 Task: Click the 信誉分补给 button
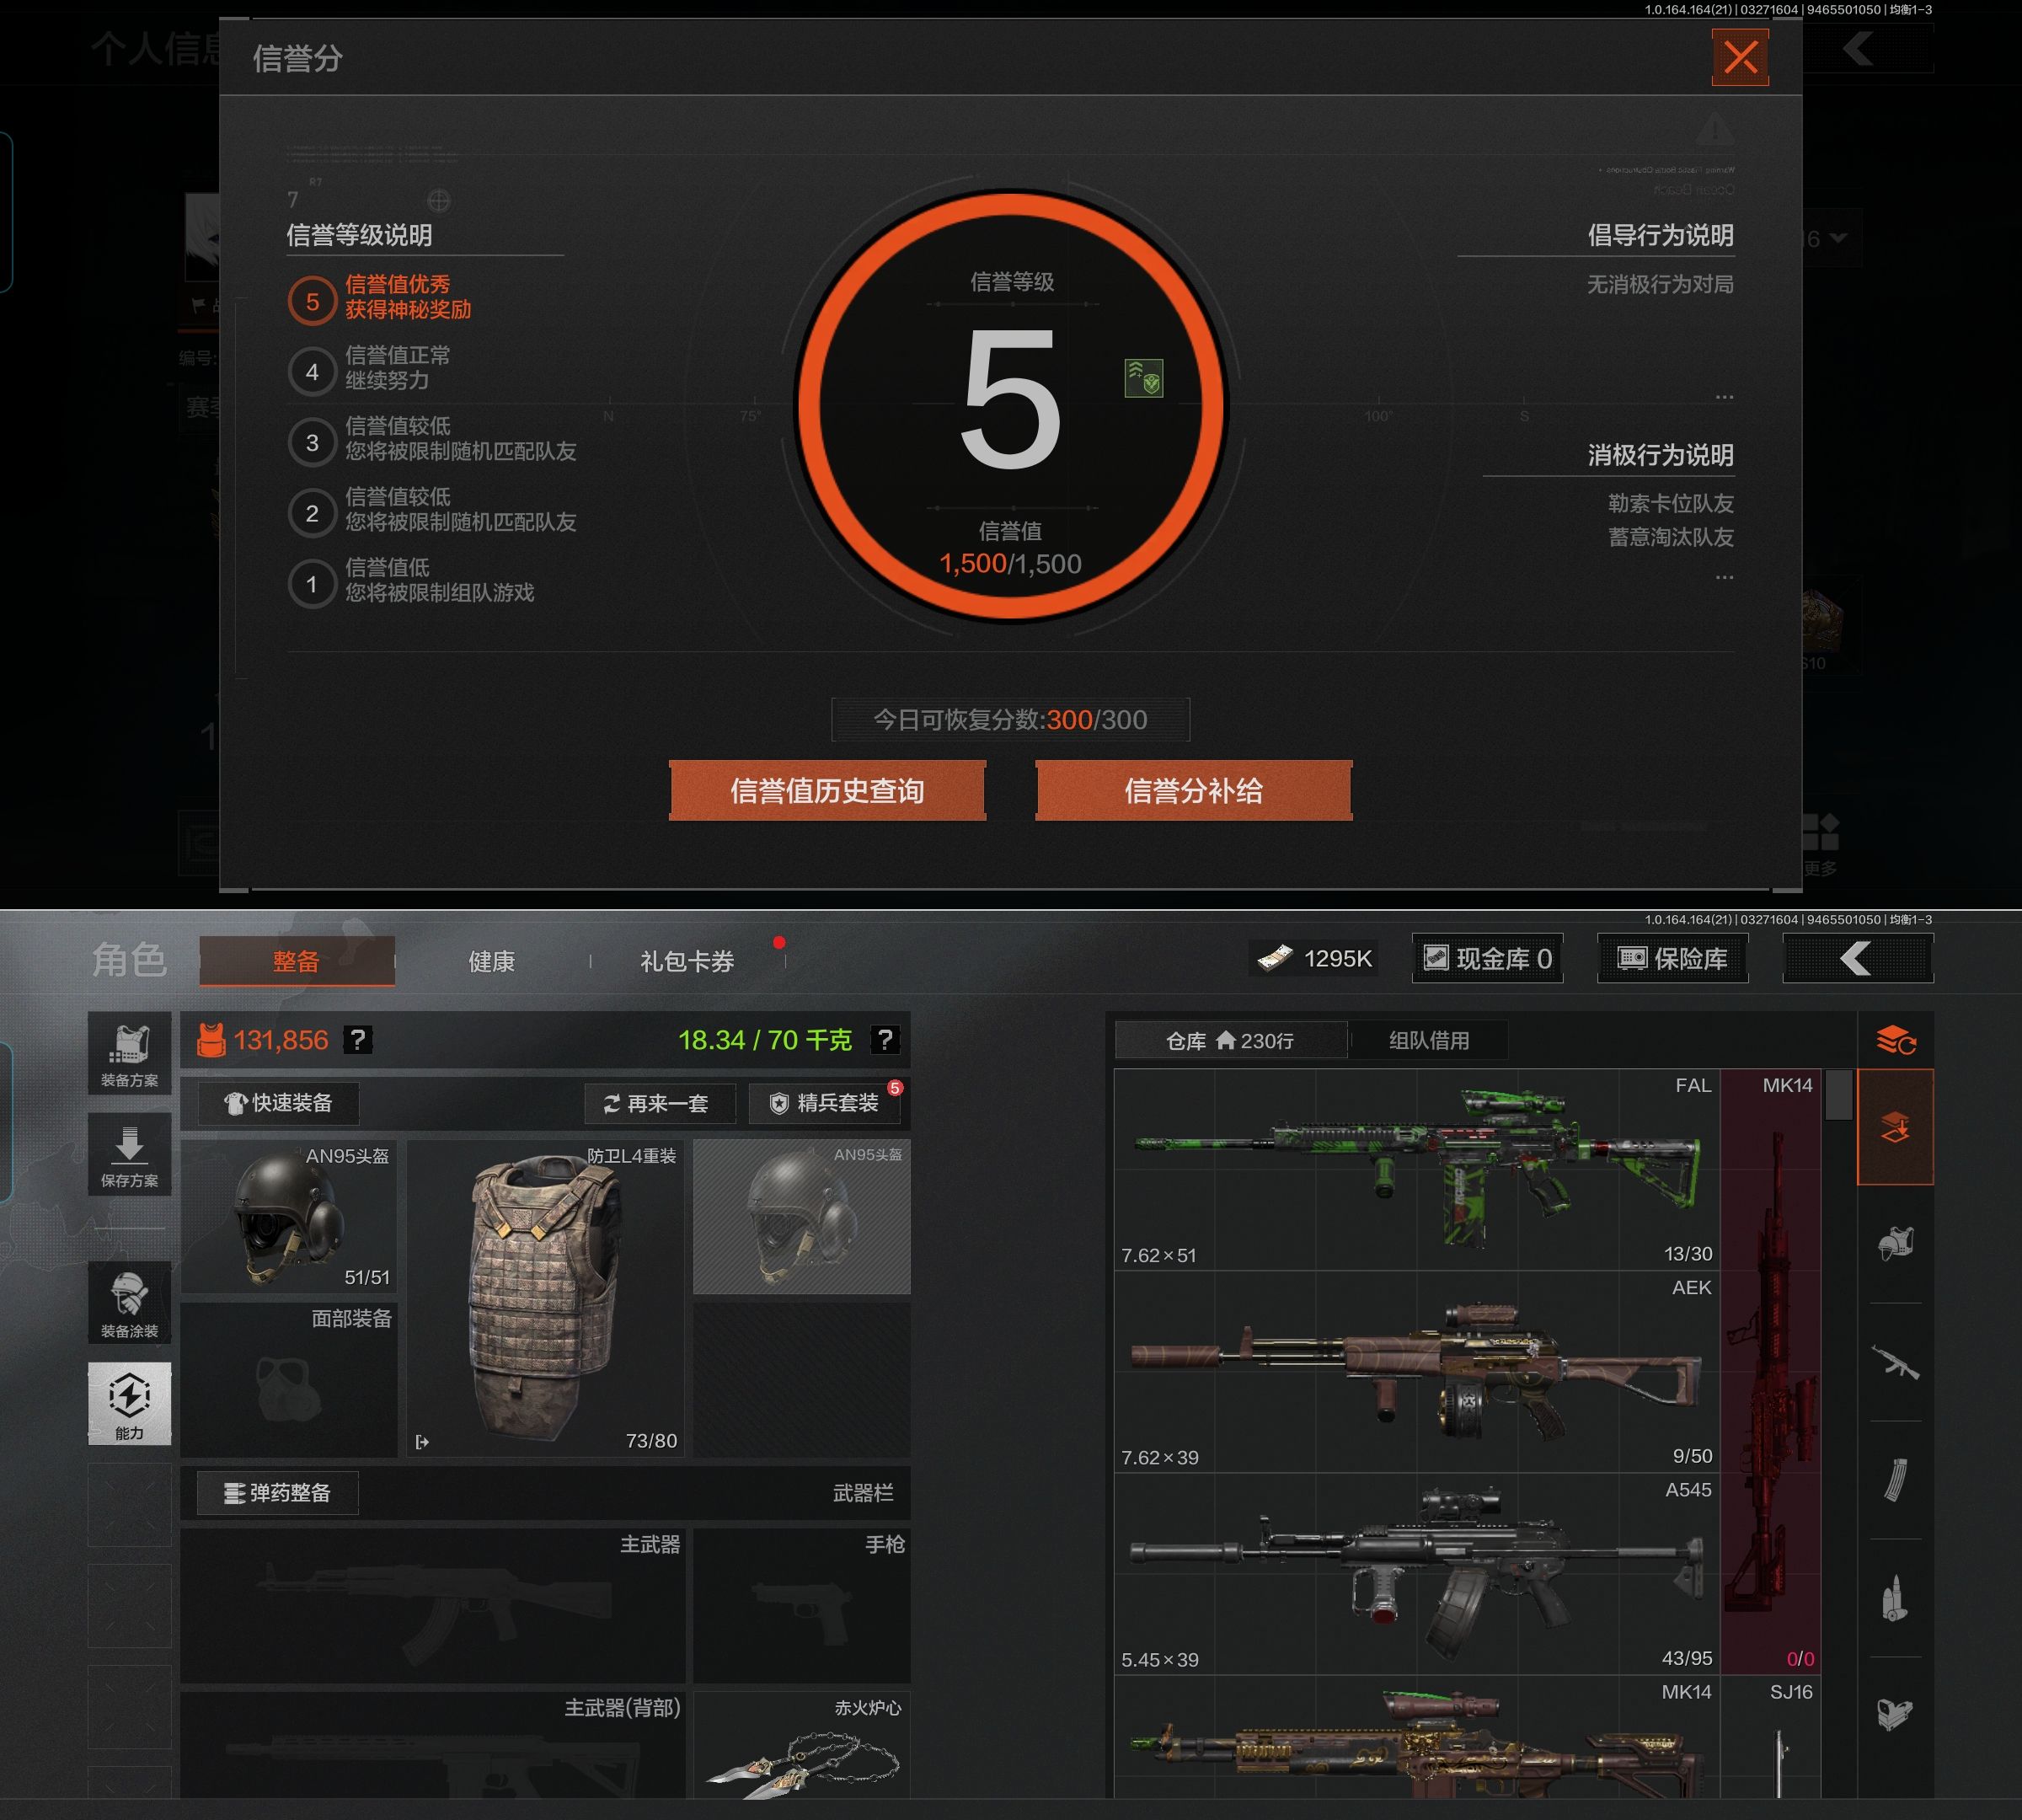1193,791
